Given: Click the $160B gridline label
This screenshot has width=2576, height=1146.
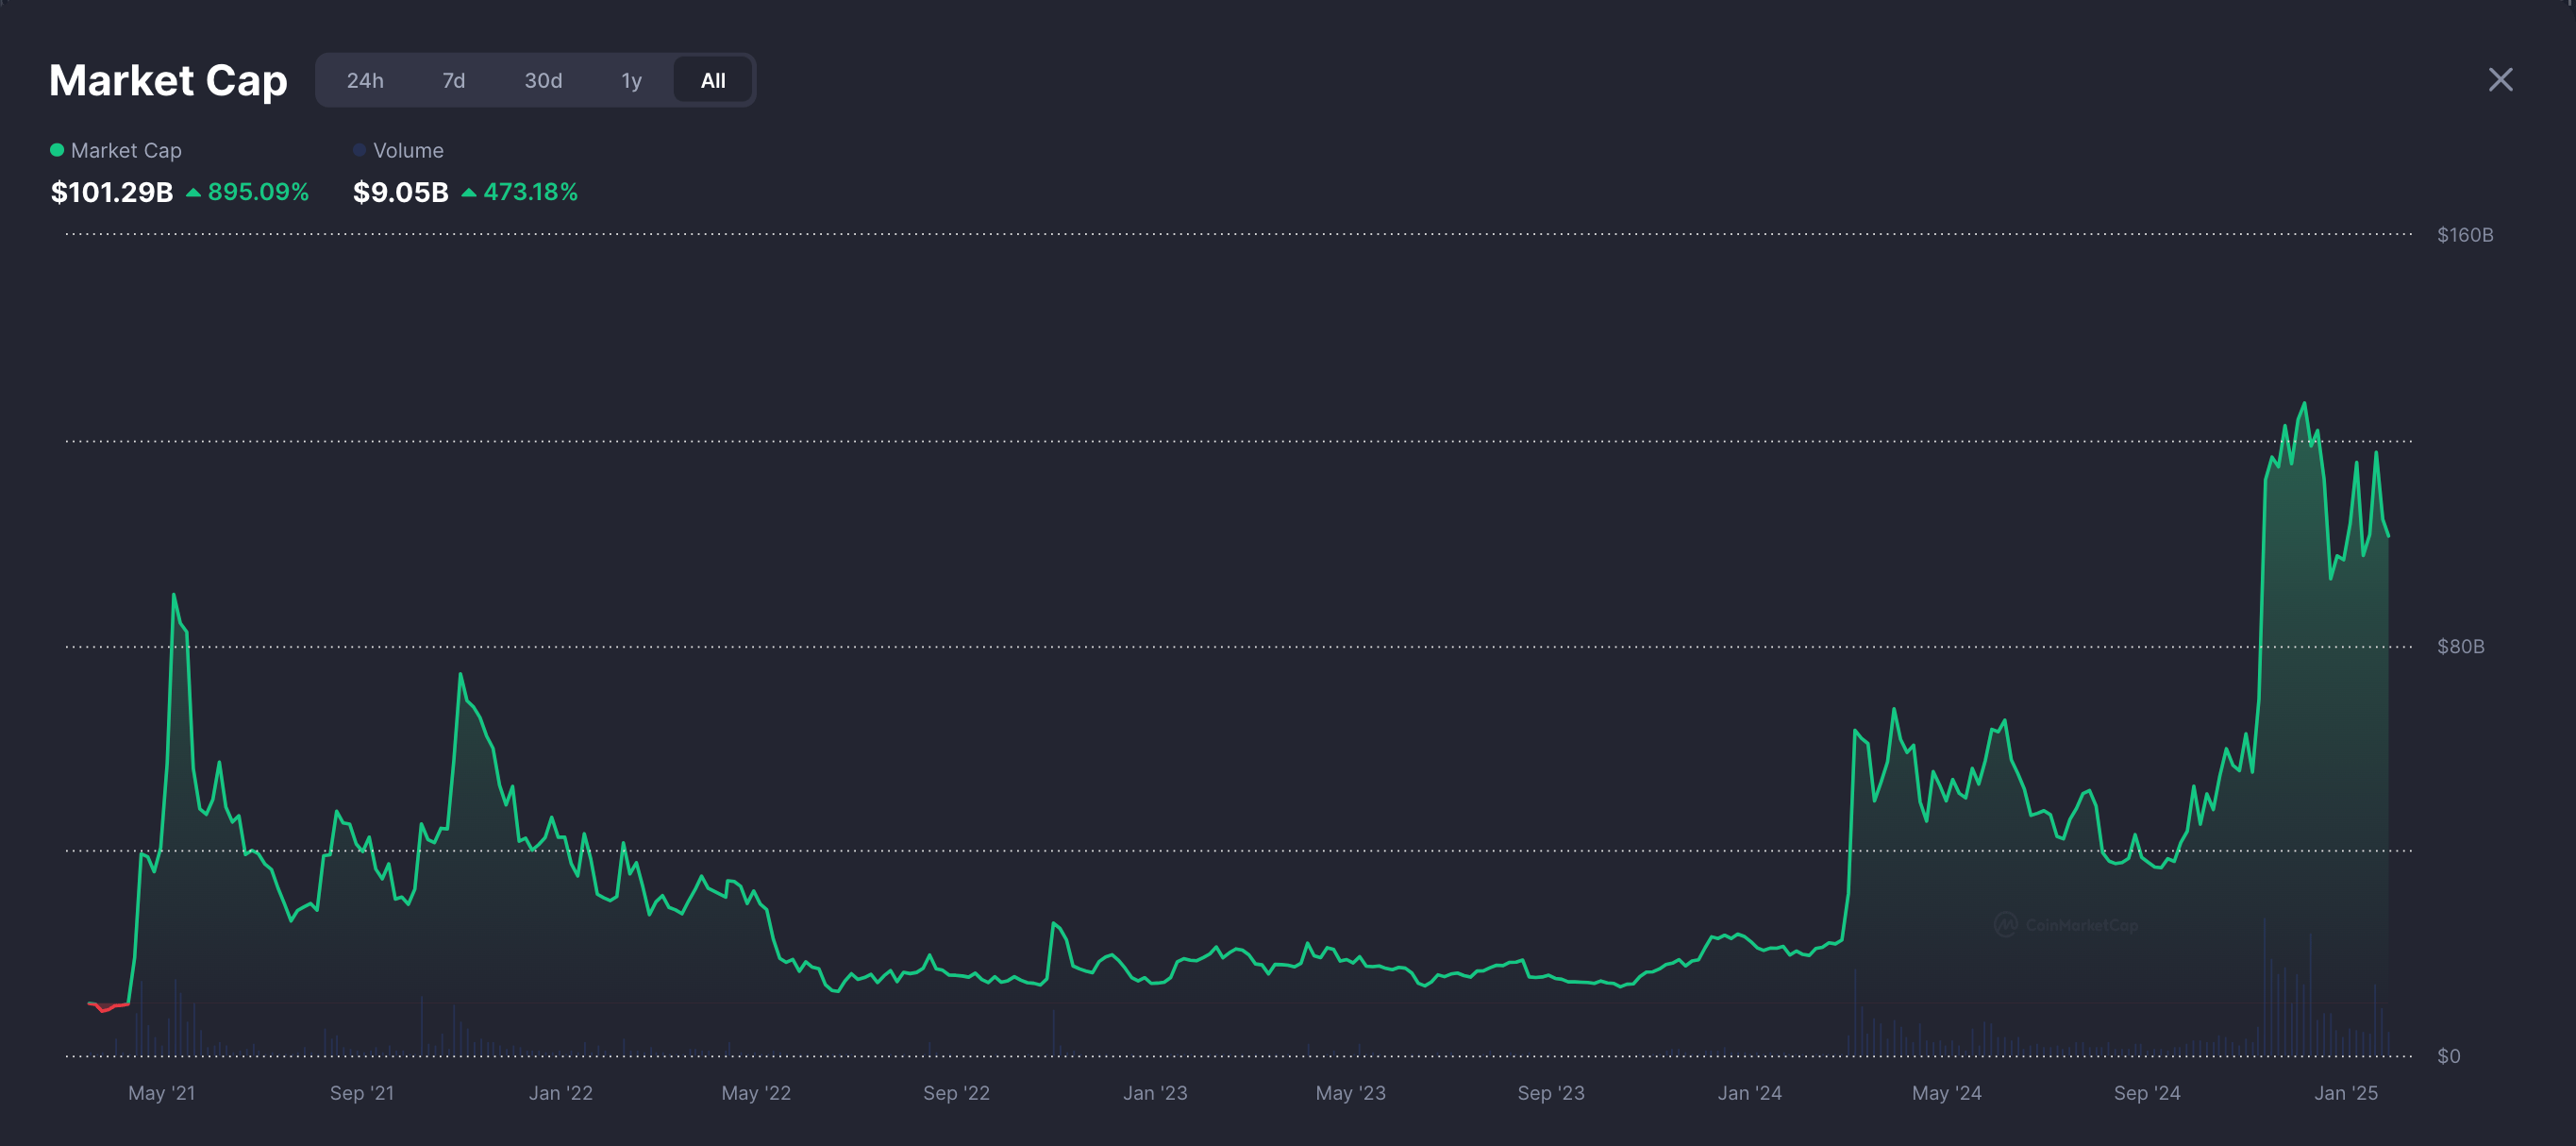Looking at the screenshot, I should 2466,234.
